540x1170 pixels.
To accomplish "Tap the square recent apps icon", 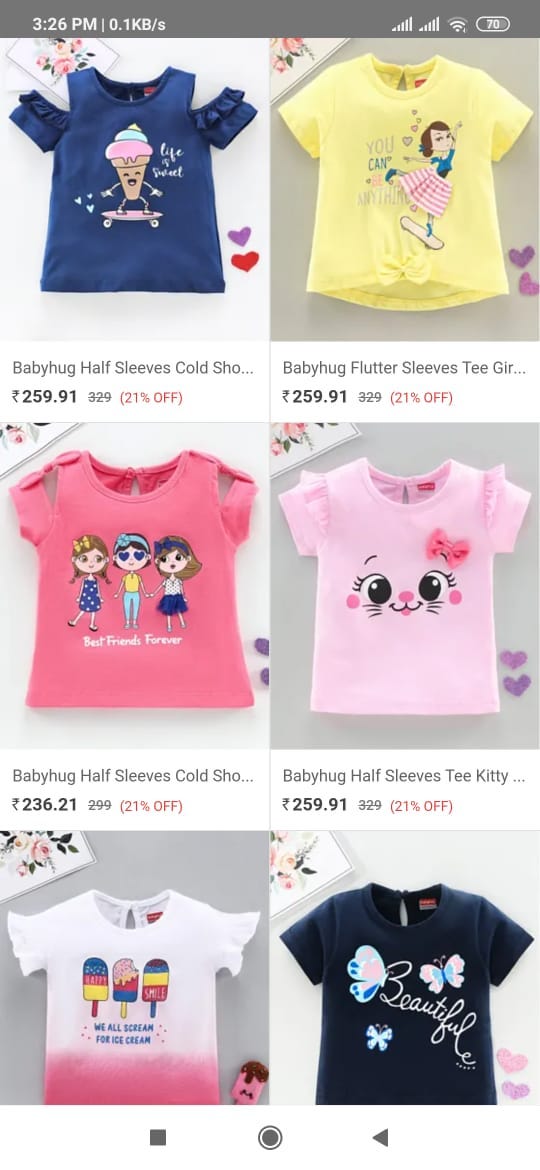I will [157, 1137].
